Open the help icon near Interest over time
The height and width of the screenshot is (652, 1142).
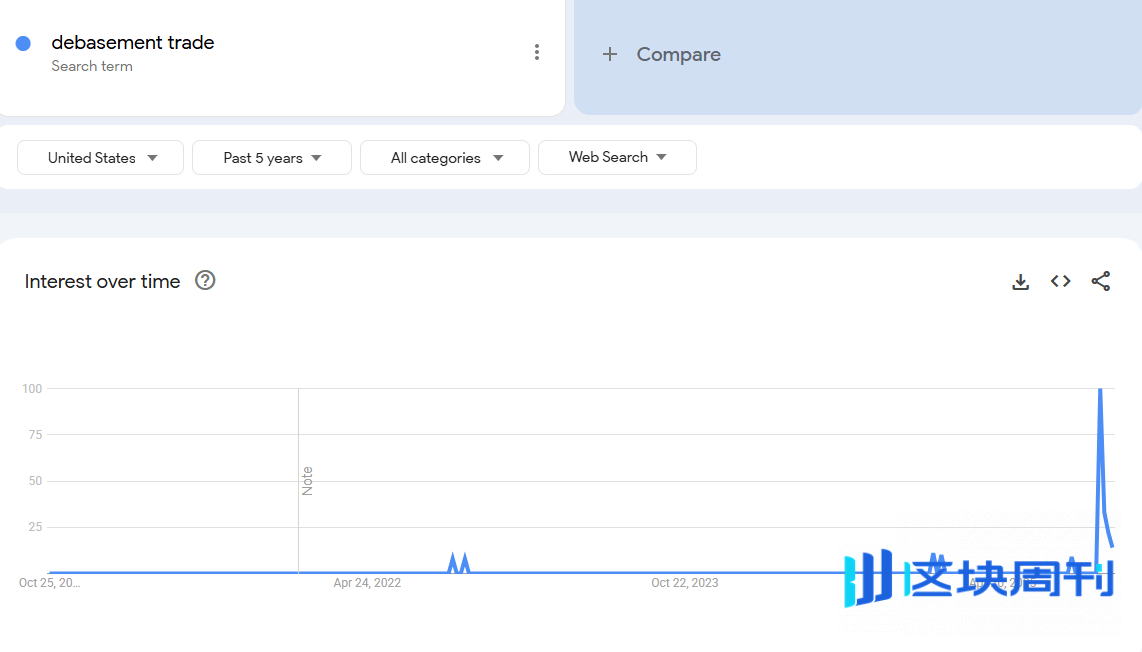coord(205,281)
